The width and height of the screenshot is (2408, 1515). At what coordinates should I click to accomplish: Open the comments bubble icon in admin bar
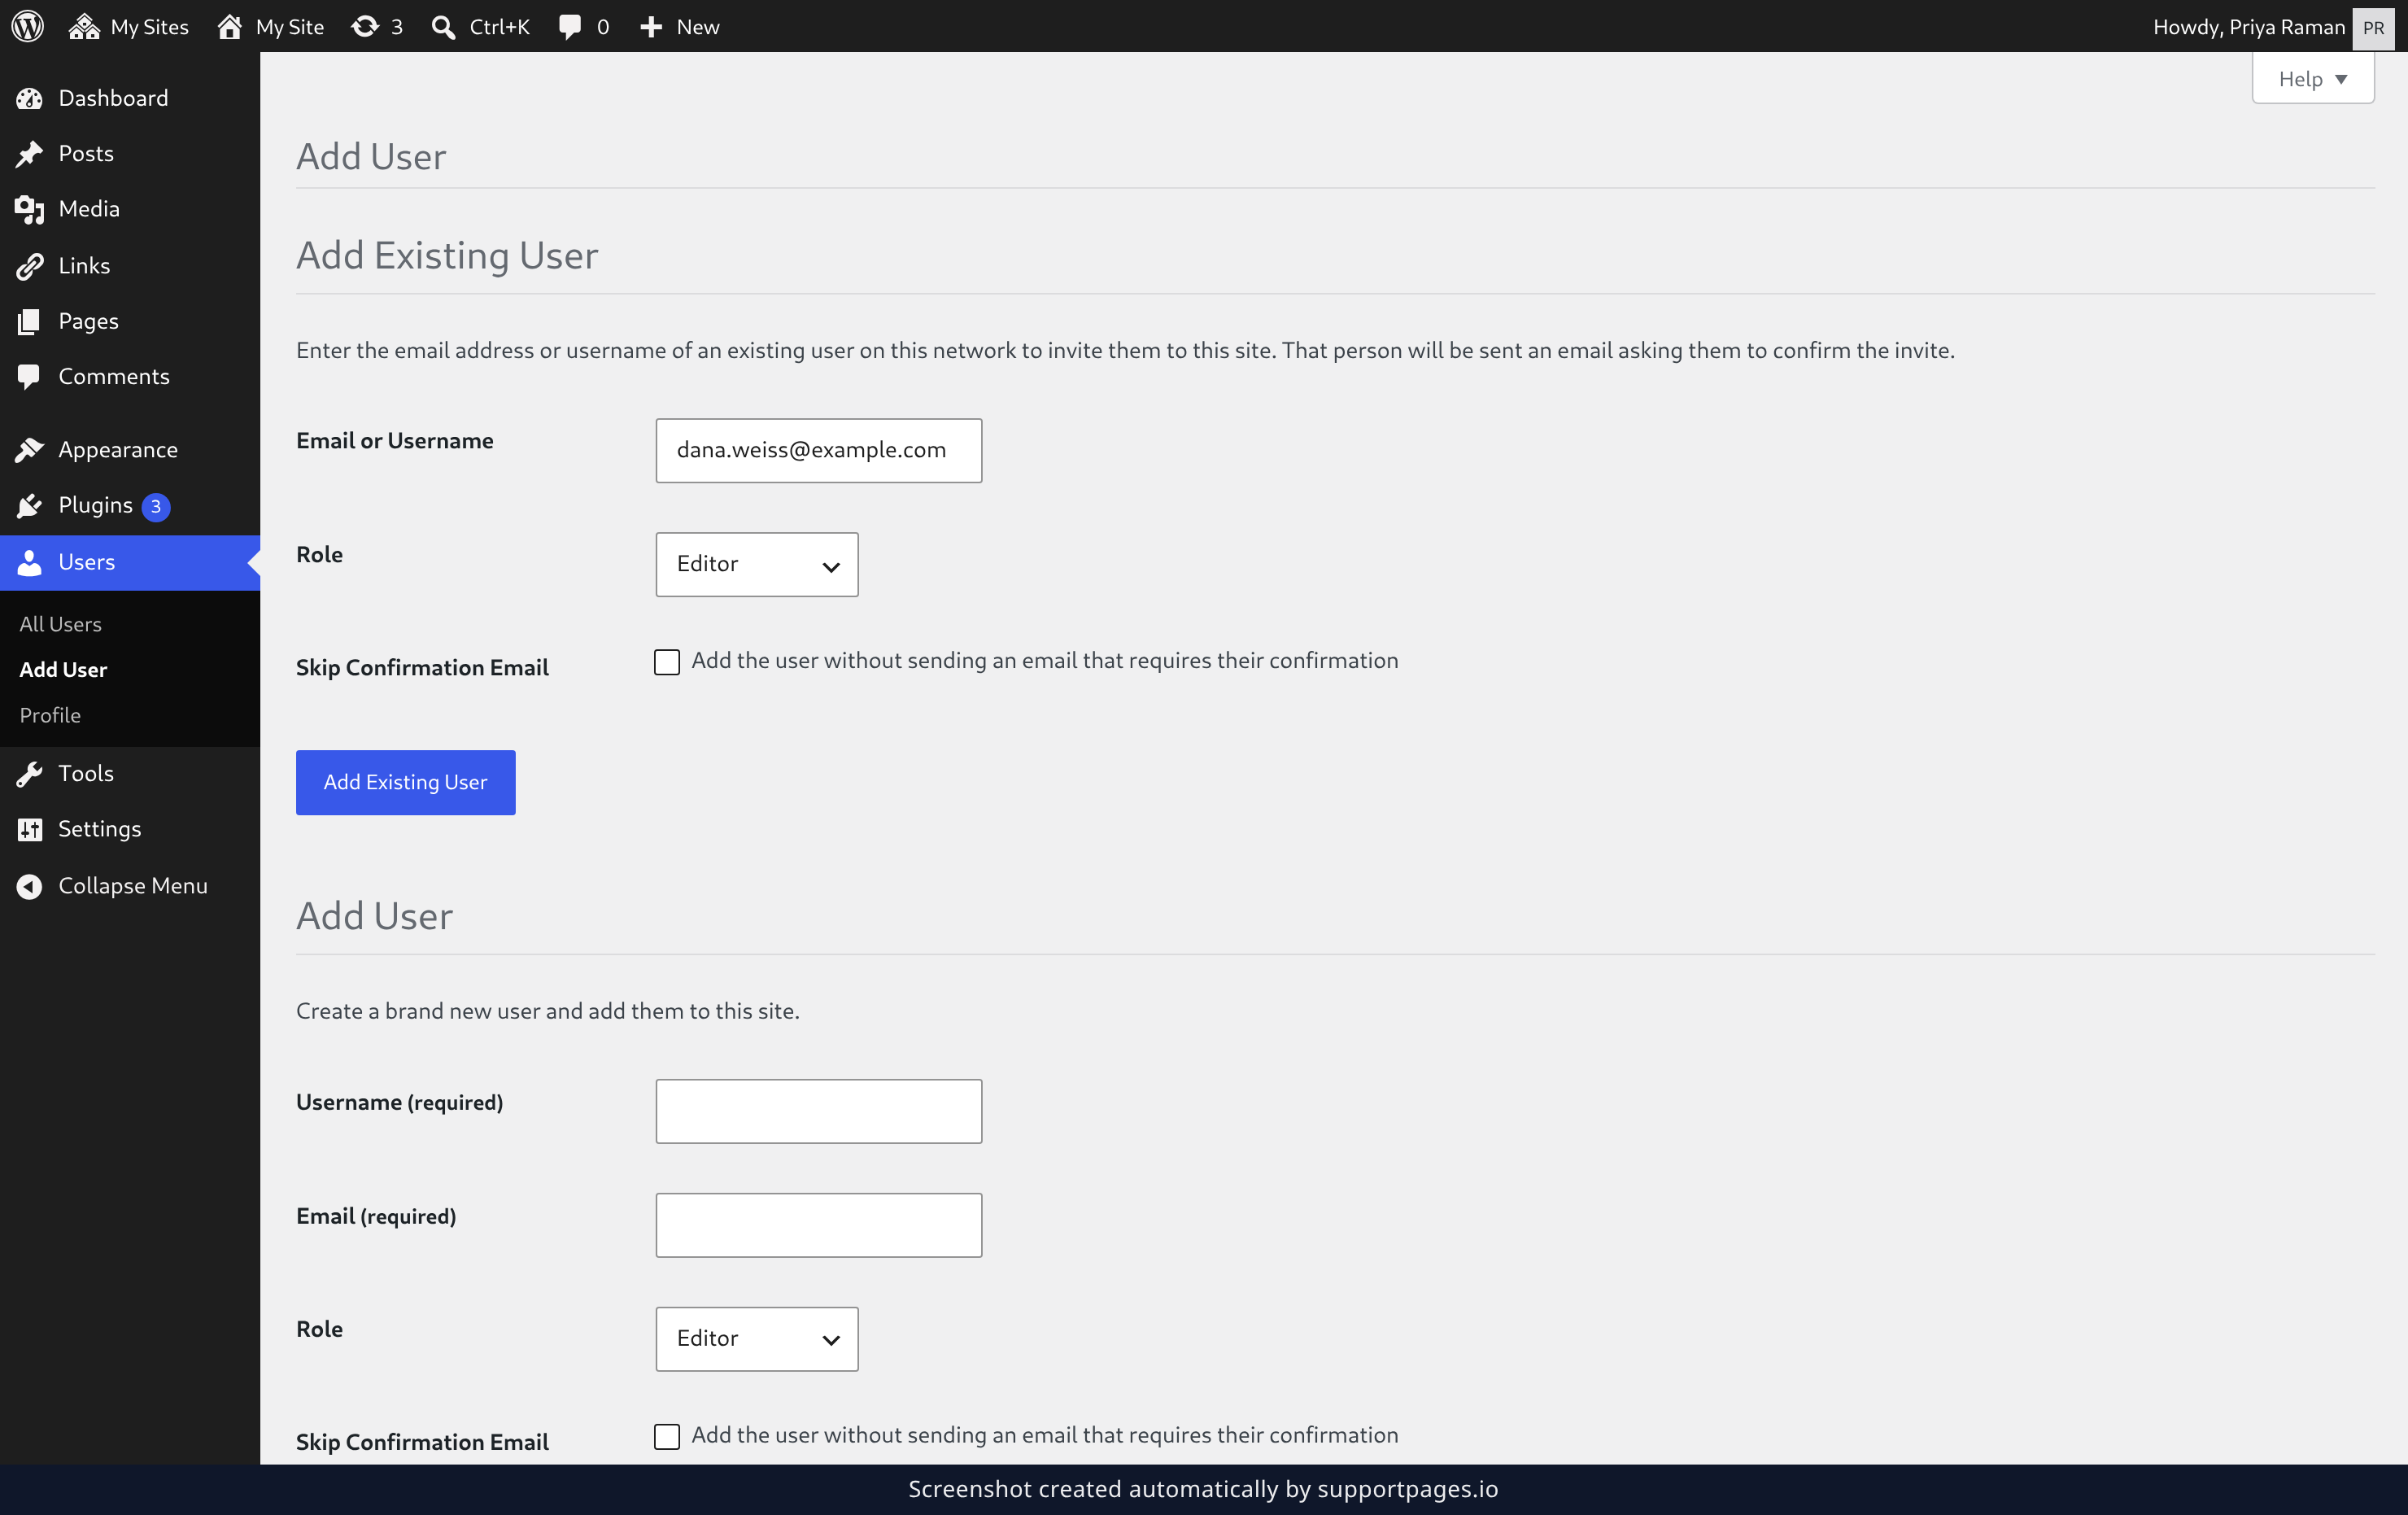tap(570, 27)
